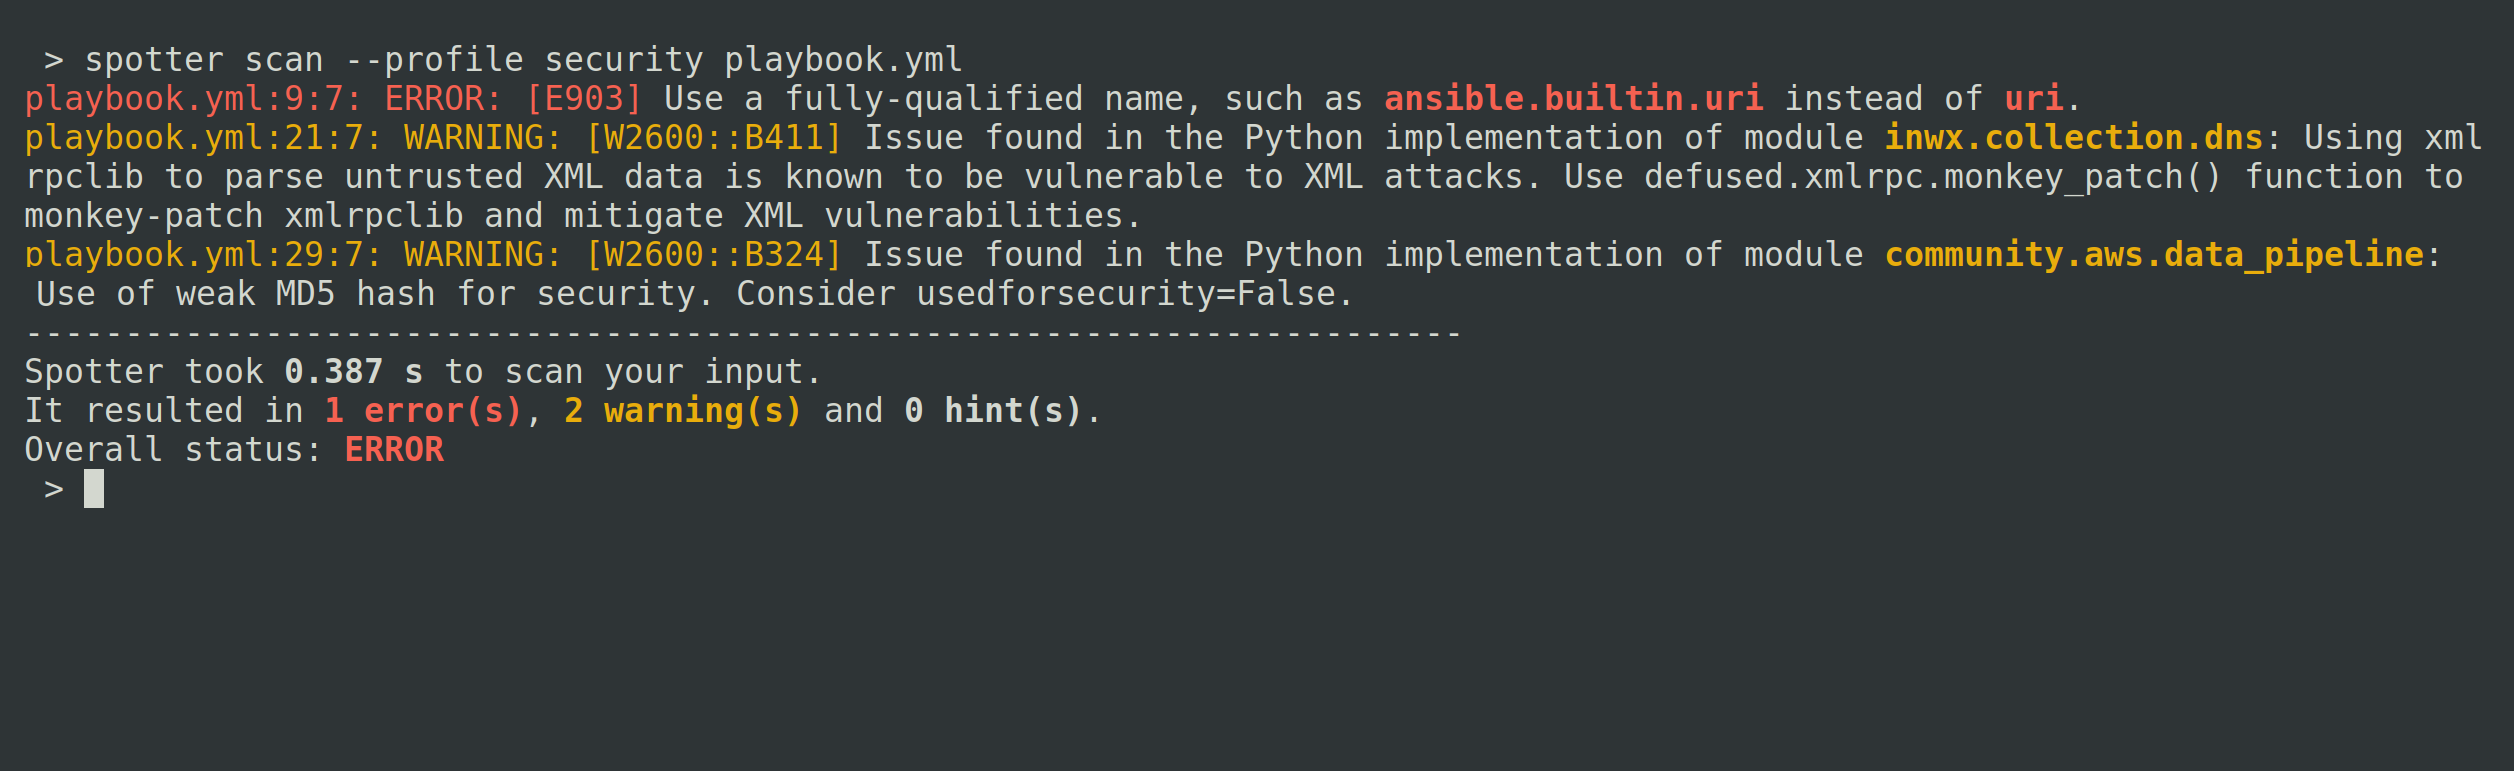This screenshot has height=771, width=2514.
Task: Click the [E903] error code
Action: [x=584, y=99]
